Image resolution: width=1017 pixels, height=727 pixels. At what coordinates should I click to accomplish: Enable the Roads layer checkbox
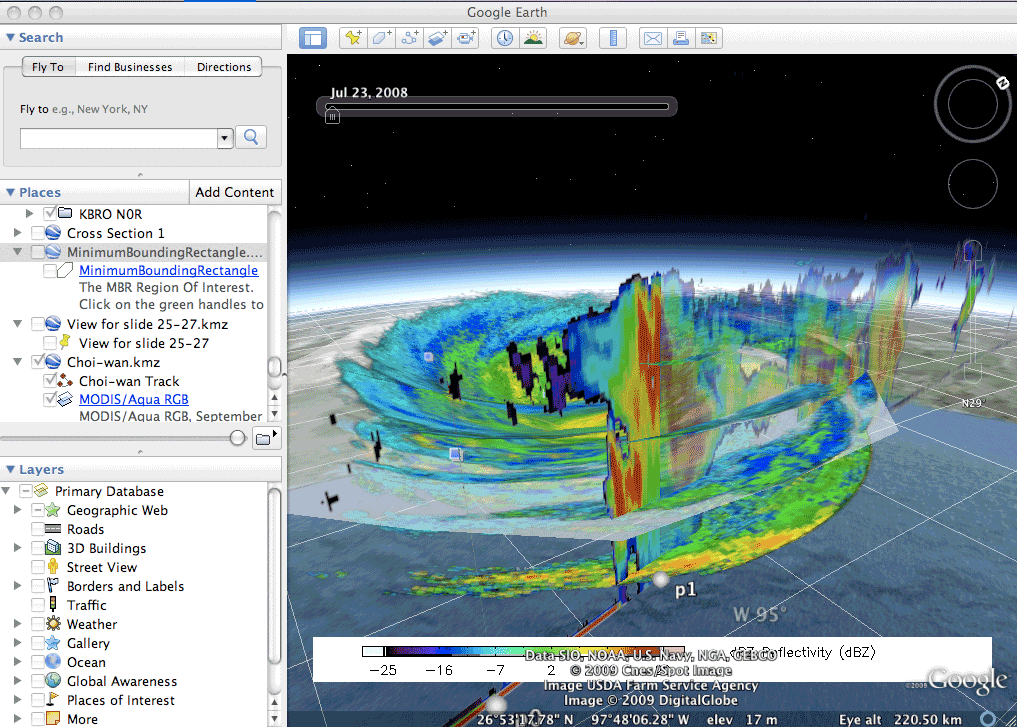click(39, 529)
